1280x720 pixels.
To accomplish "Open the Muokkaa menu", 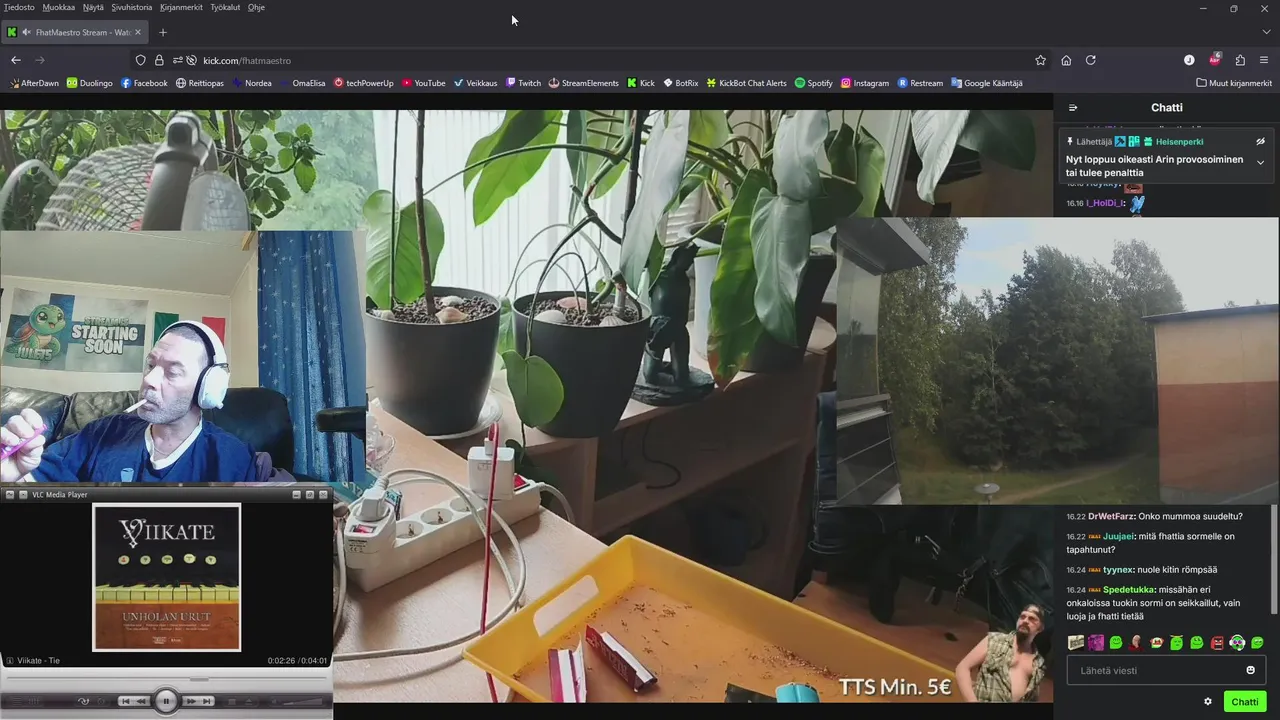I will click(x=59, y=7).
